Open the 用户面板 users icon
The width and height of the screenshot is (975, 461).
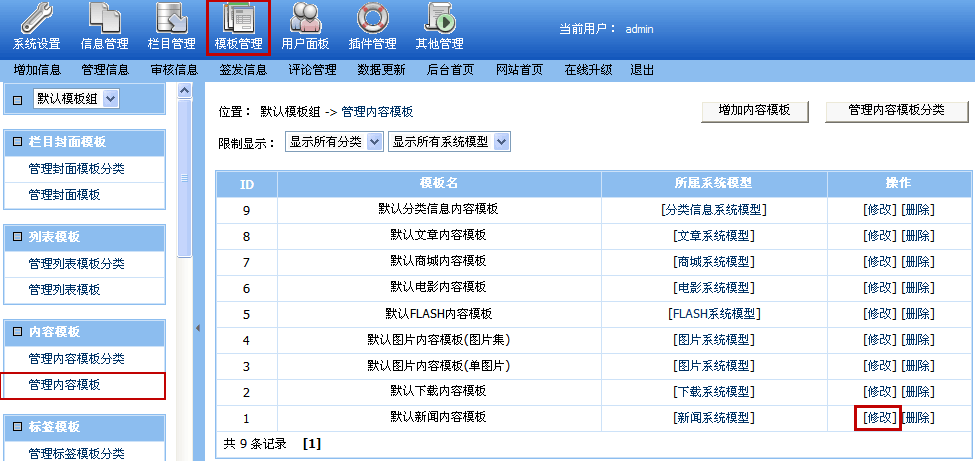click(305, 19)
